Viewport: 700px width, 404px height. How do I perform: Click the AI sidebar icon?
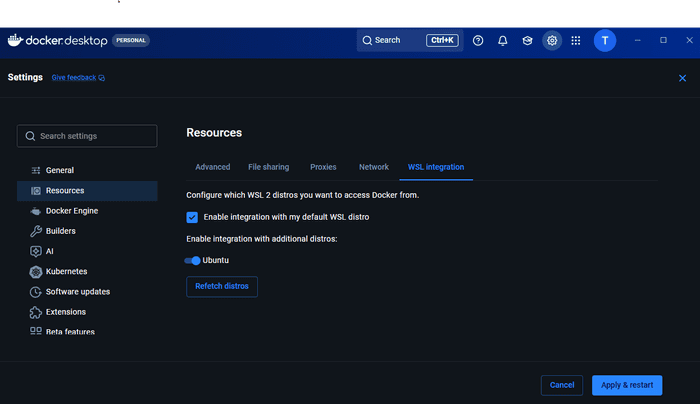36,251
